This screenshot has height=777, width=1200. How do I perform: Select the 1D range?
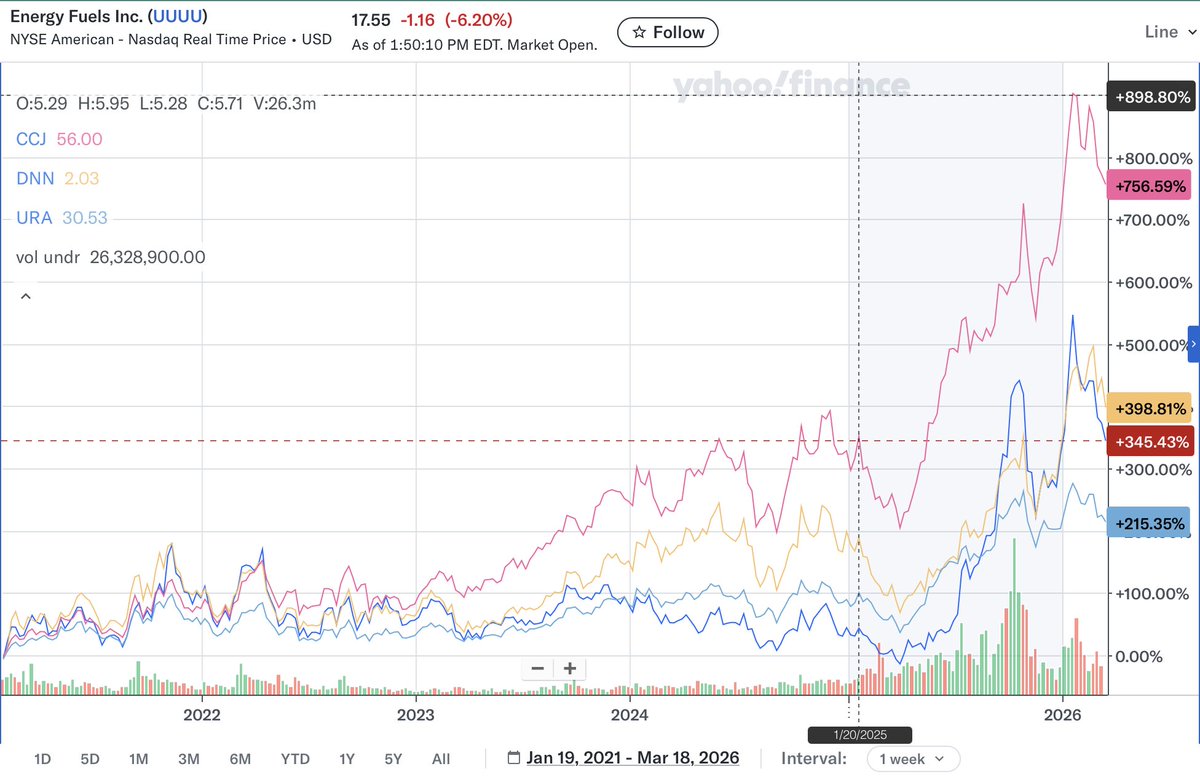pyautogui.click(x=43, y=759)
